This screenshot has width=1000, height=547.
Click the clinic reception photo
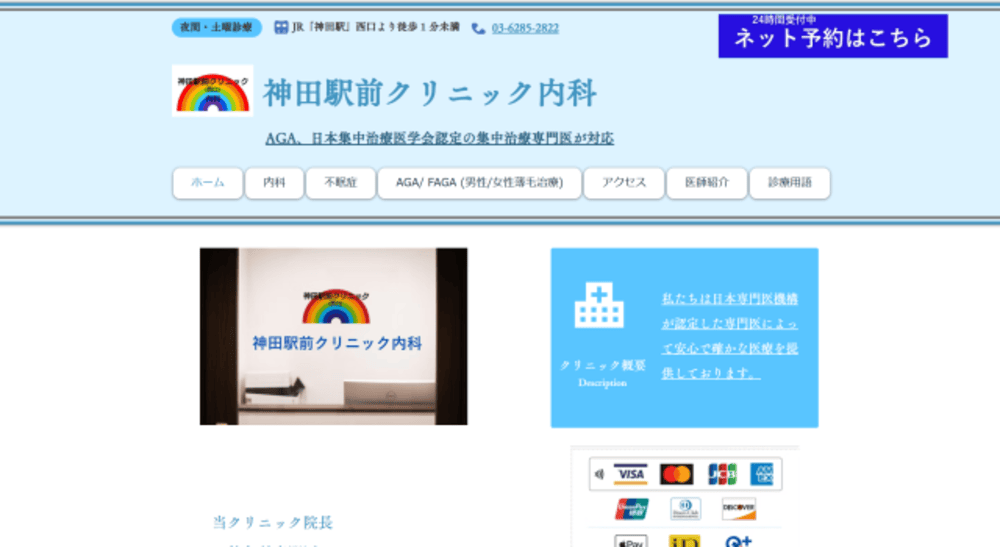click(x=333, y=336)
